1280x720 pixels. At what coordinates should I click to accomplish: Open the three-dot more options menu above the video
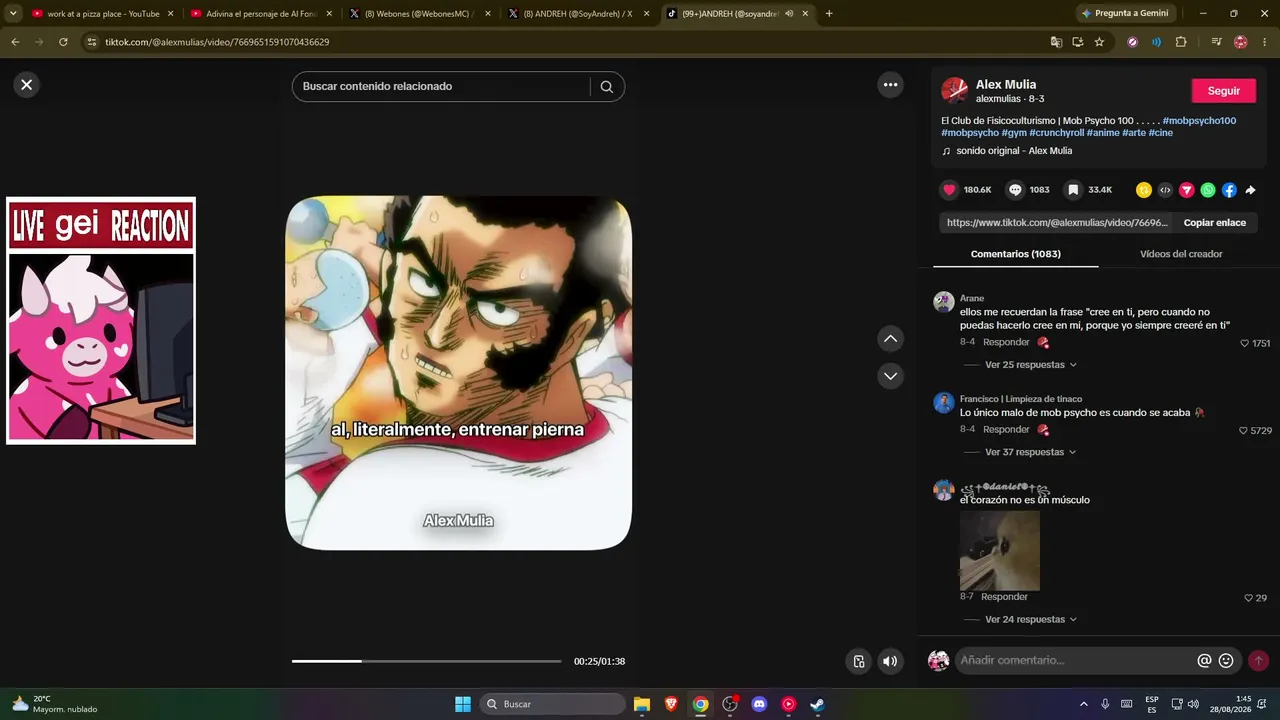(890, 85)
